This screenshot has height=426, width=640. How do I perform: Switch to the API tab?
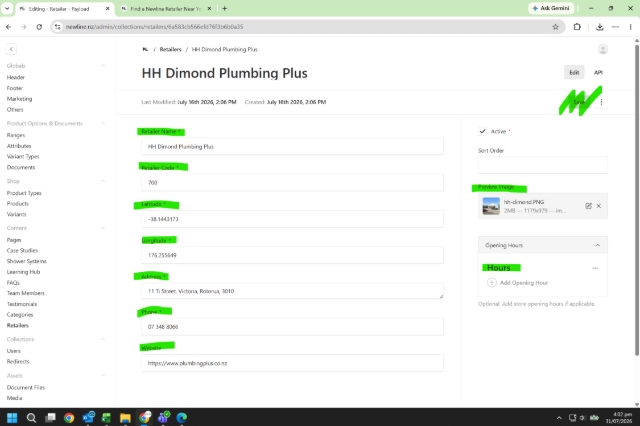[x=598, y=73]
